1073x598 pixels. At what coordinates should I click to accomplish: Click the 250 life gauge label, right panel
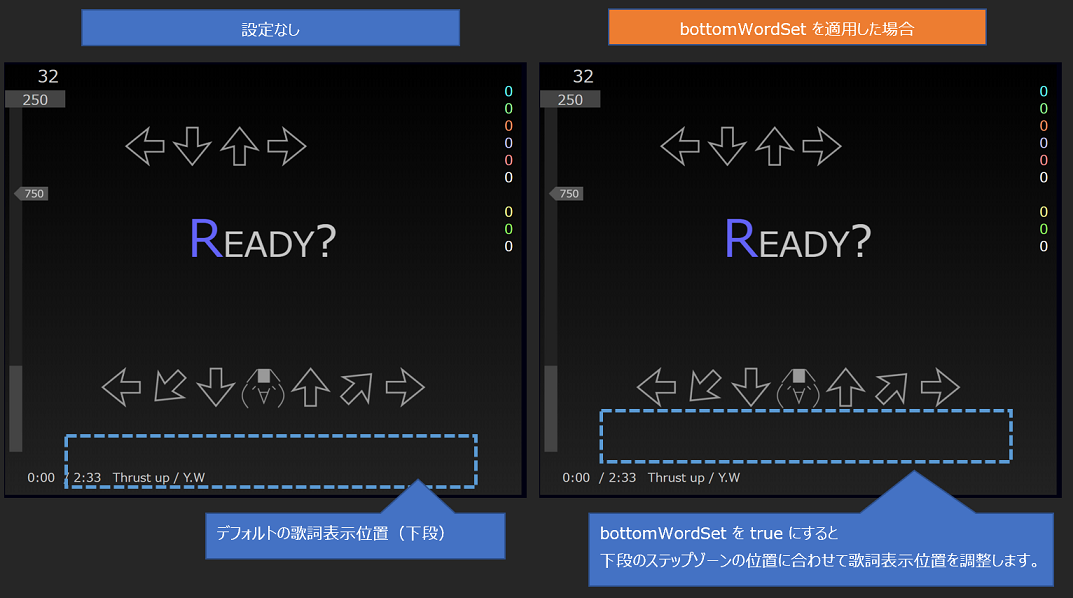(570, 100)
